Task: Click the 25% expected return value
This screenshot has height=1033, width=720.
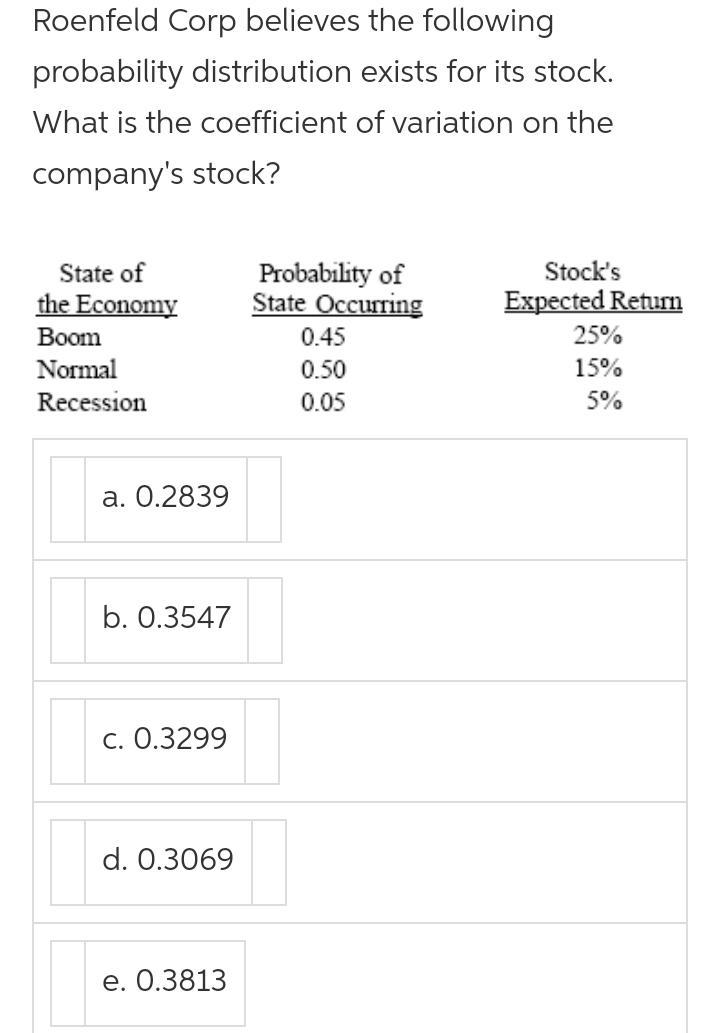Action: tap(598, 335)
